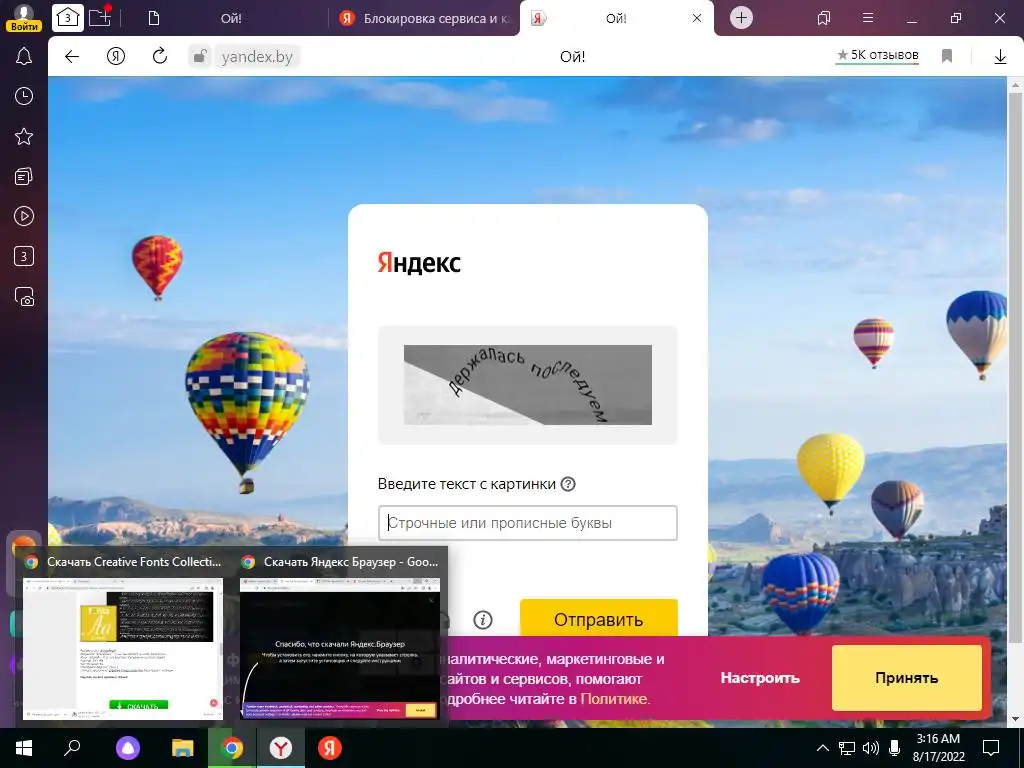Click the captcha image
The image size is (1024, 768).
tap(528, 385)
